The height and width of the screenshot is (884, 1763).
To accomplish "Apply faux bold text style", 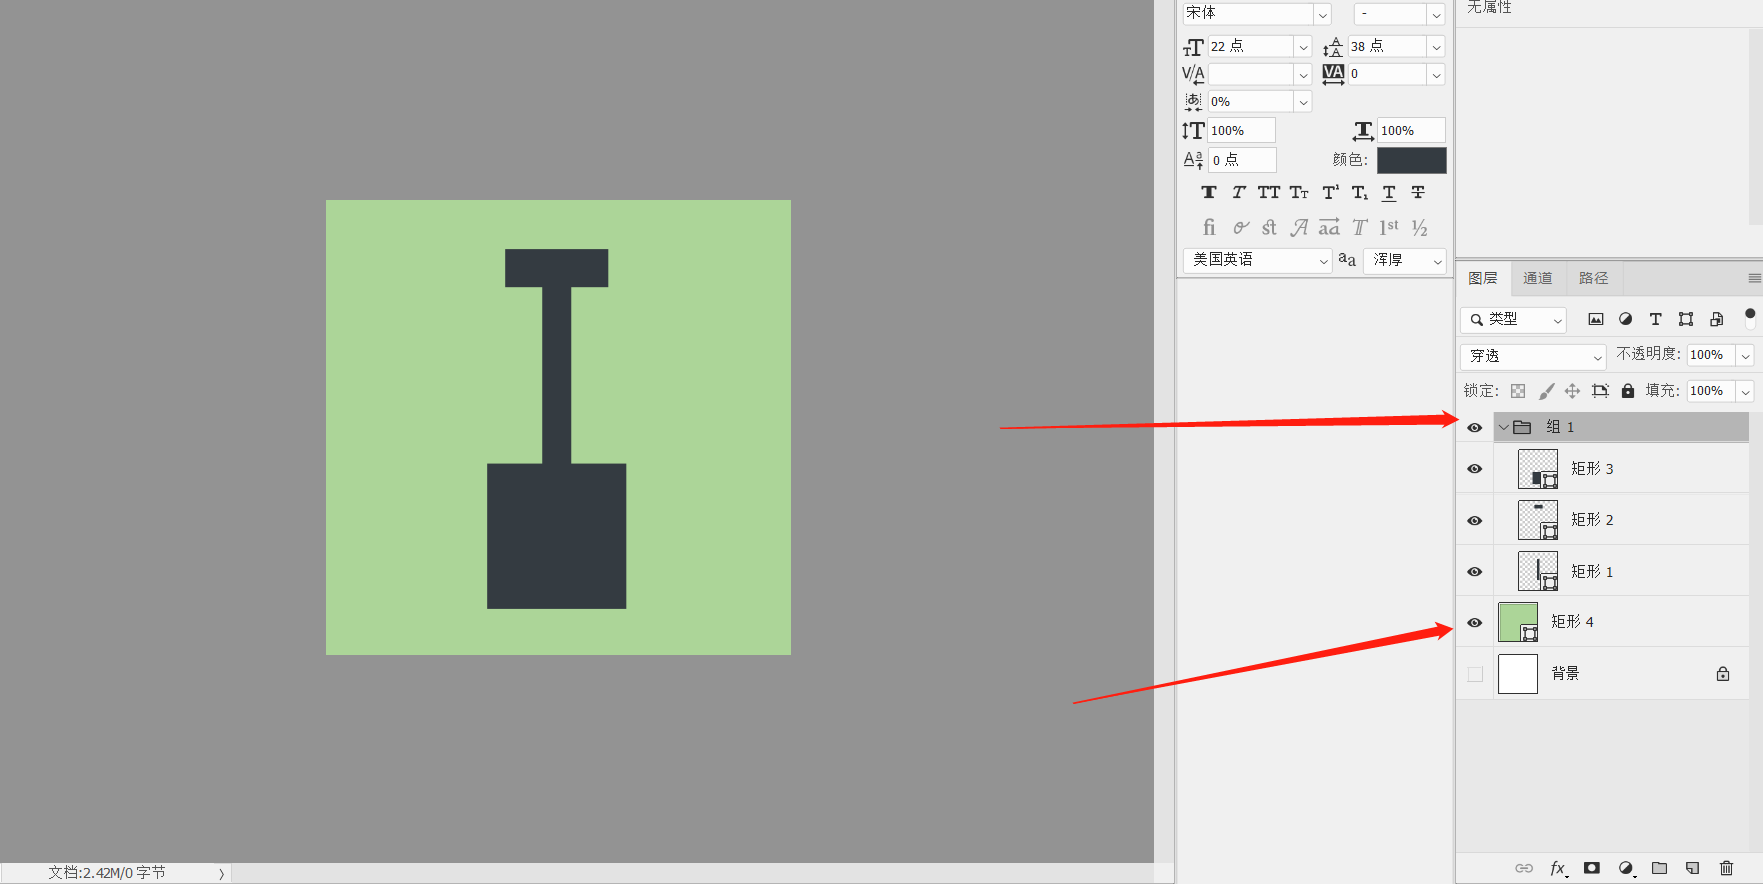I will point(1209,192).
